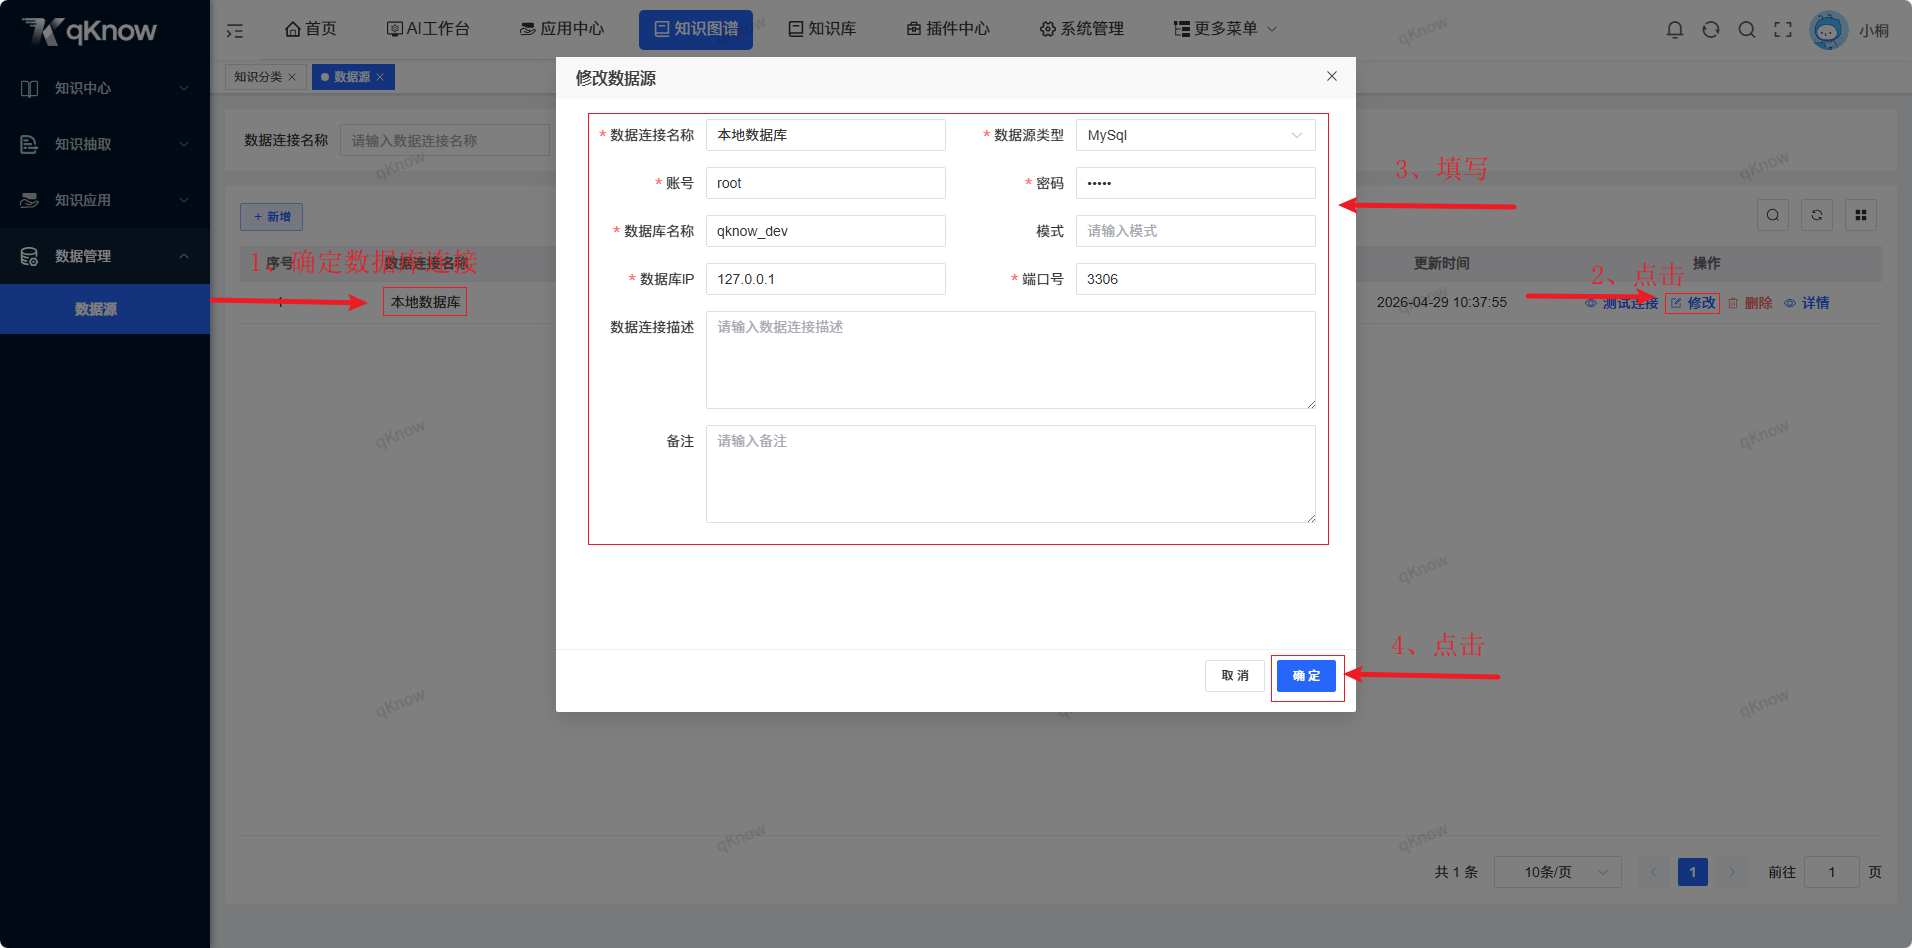The width and height of the screenshot is (1912, 948).
Task: Click the 数据连接描述 textarea
Action: tap(1010, 360)
